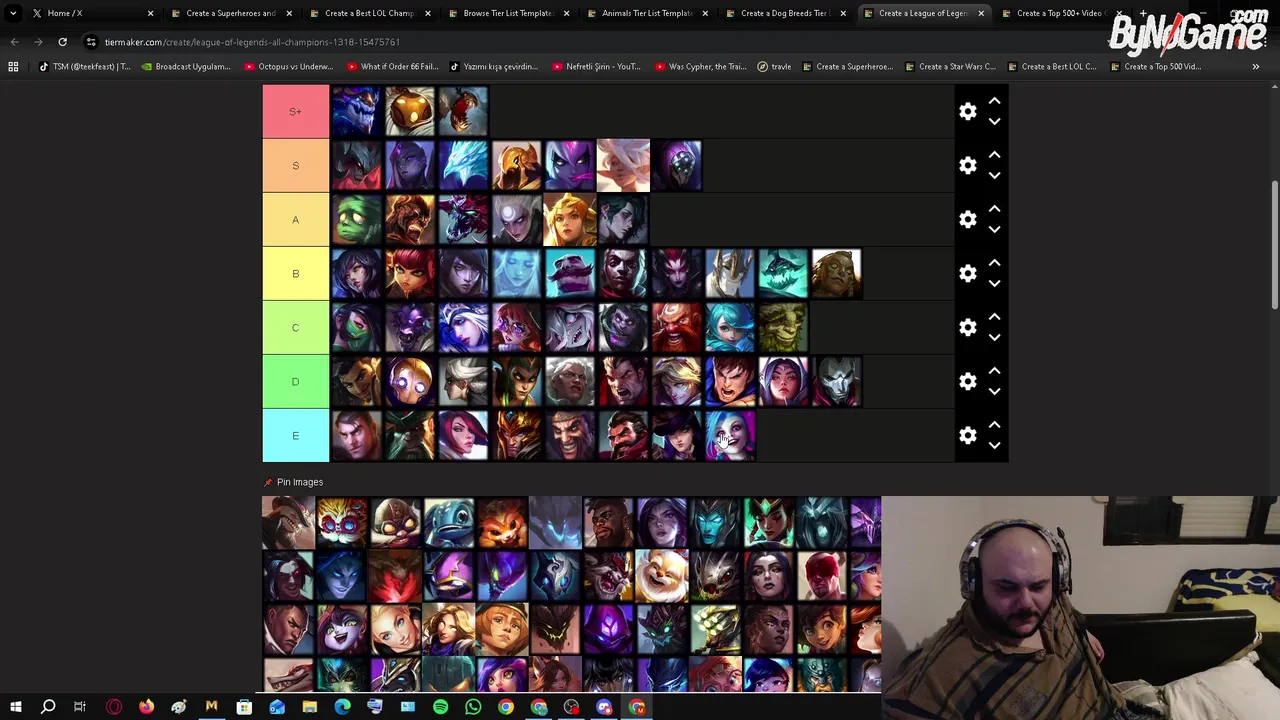Select last champion portrait in E tier

730,435
